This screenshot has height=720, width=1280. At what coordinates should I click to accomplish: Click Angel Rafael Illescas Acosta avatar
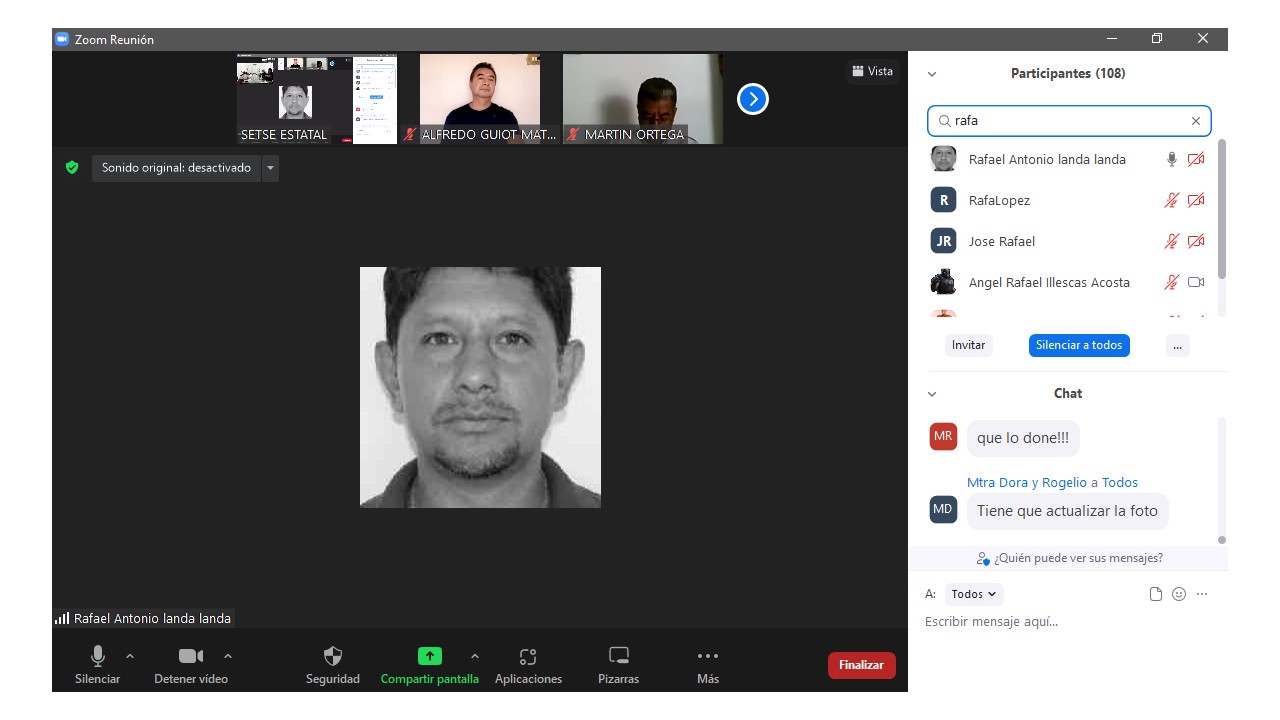point(943,282)
